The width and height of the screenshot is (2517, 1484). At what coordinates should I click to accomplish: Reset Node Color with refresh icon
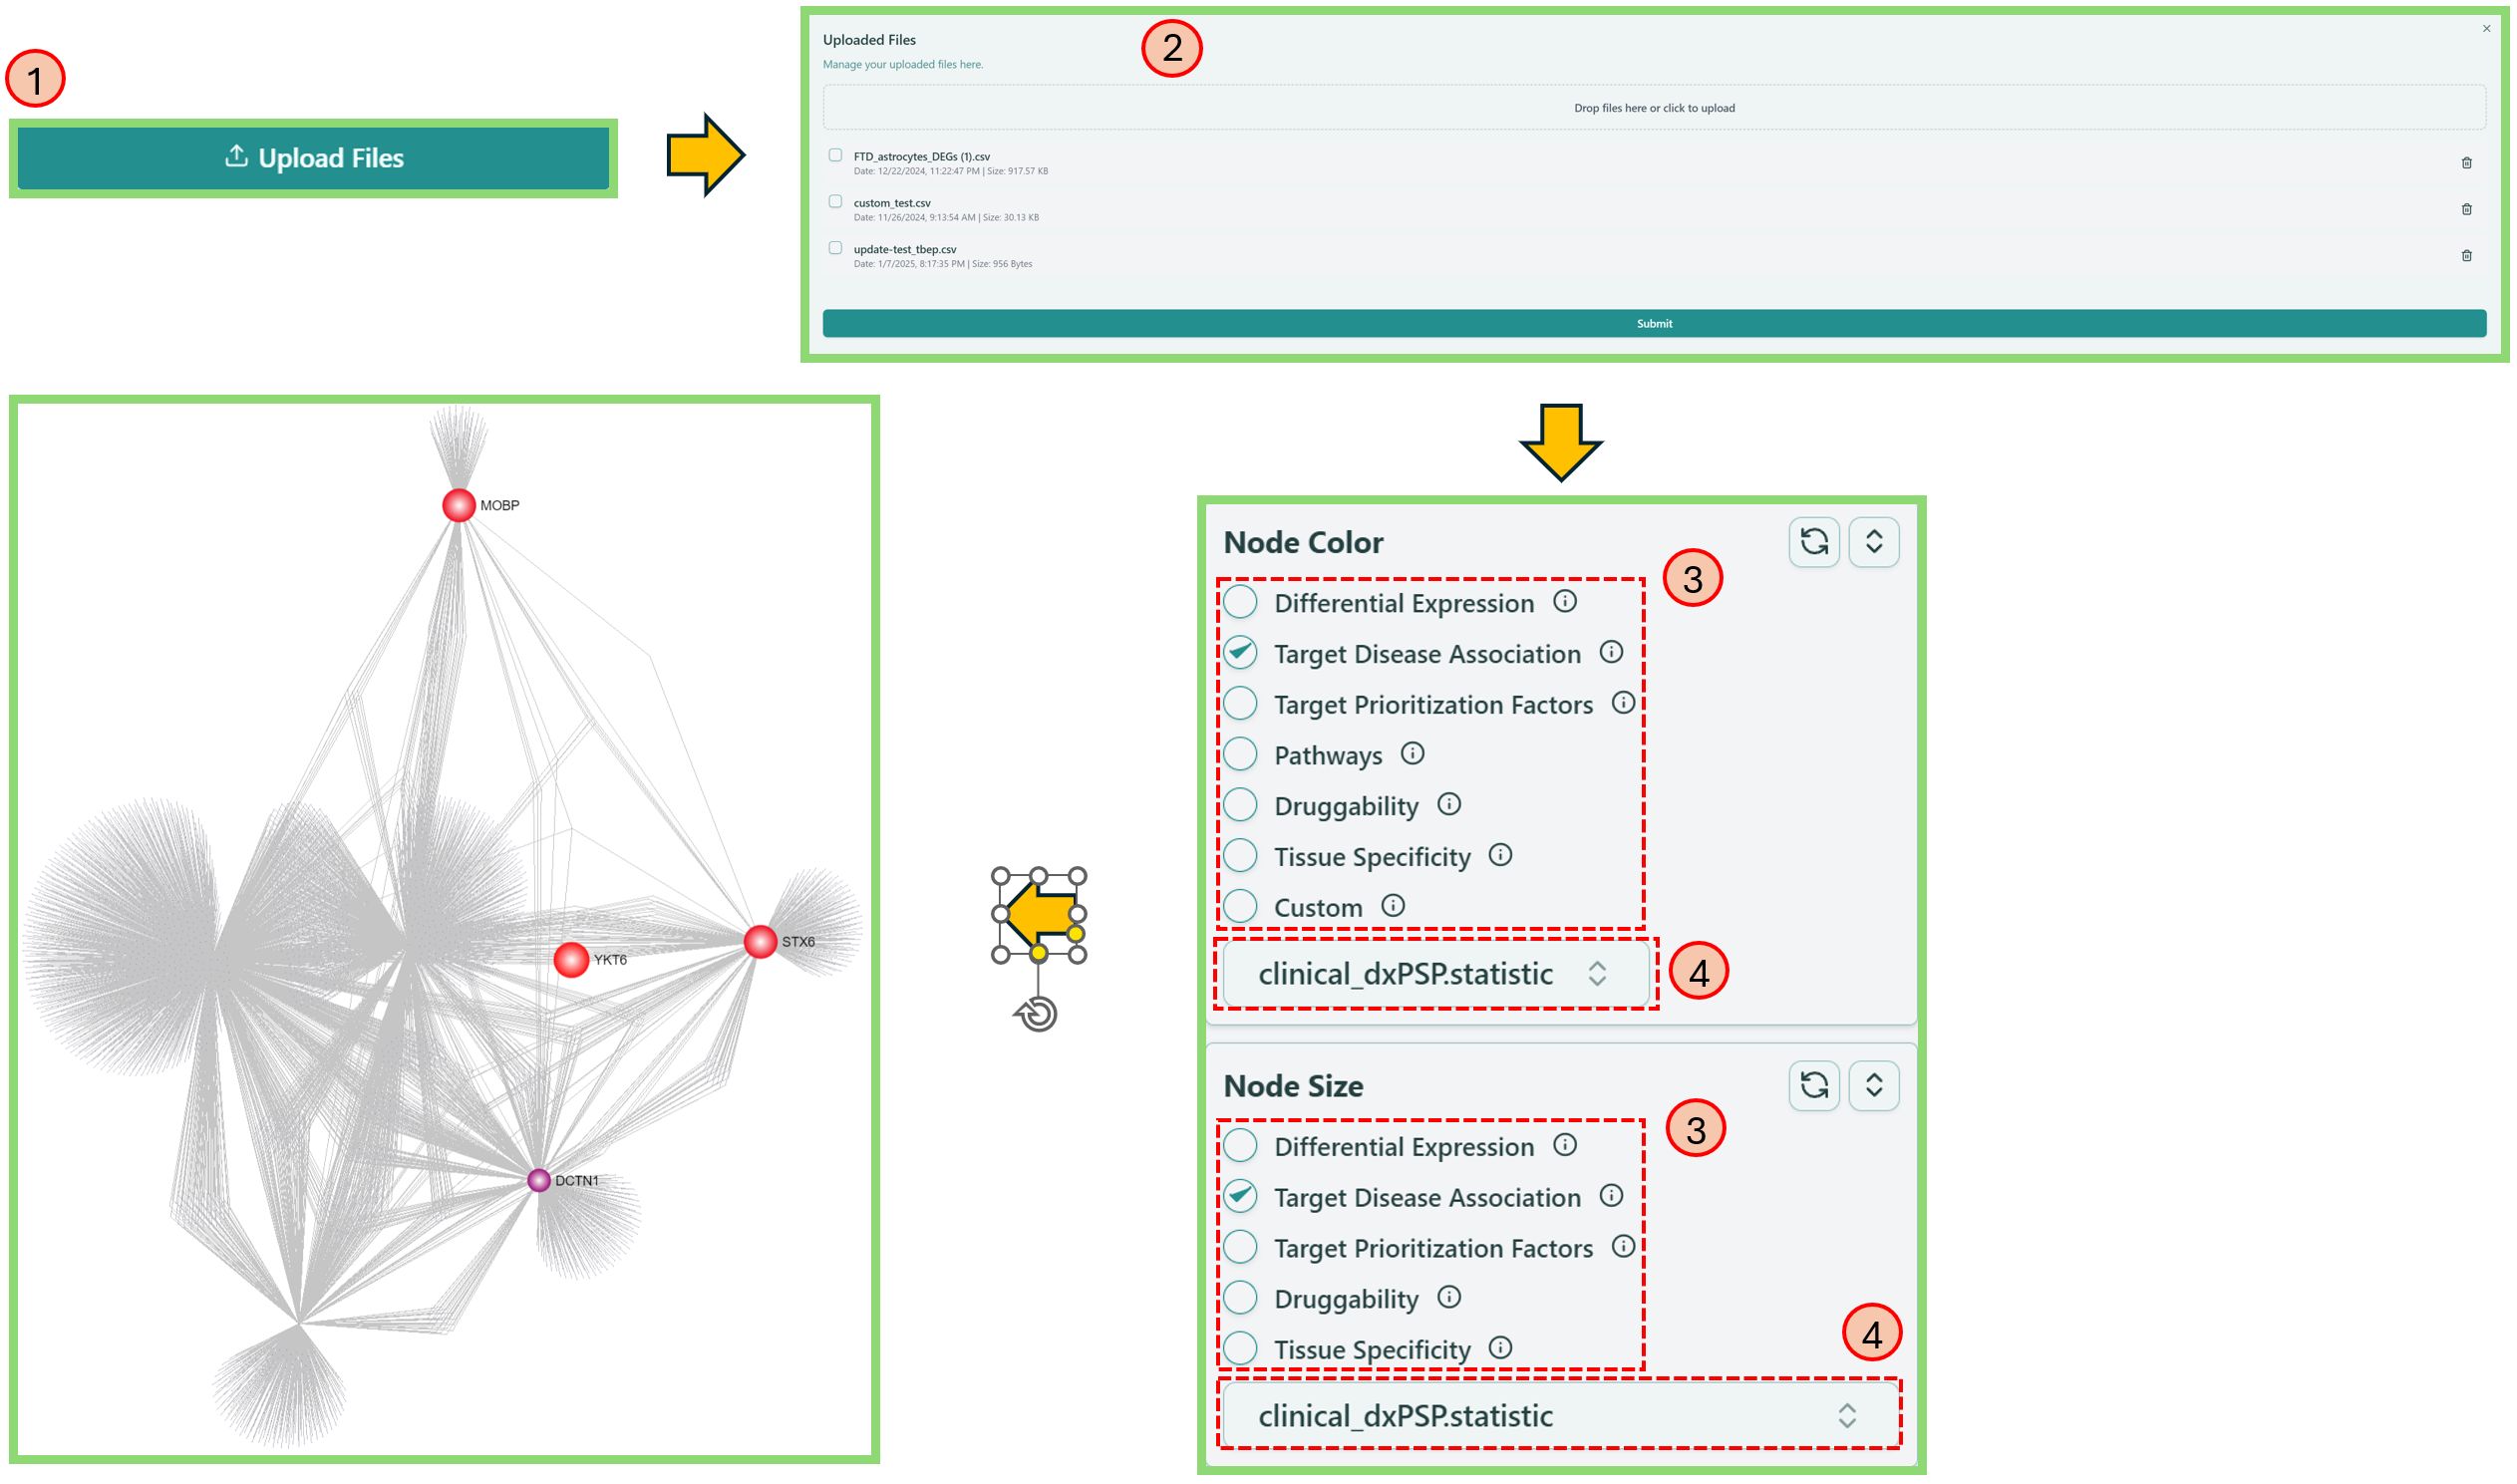pos(1813,542)
